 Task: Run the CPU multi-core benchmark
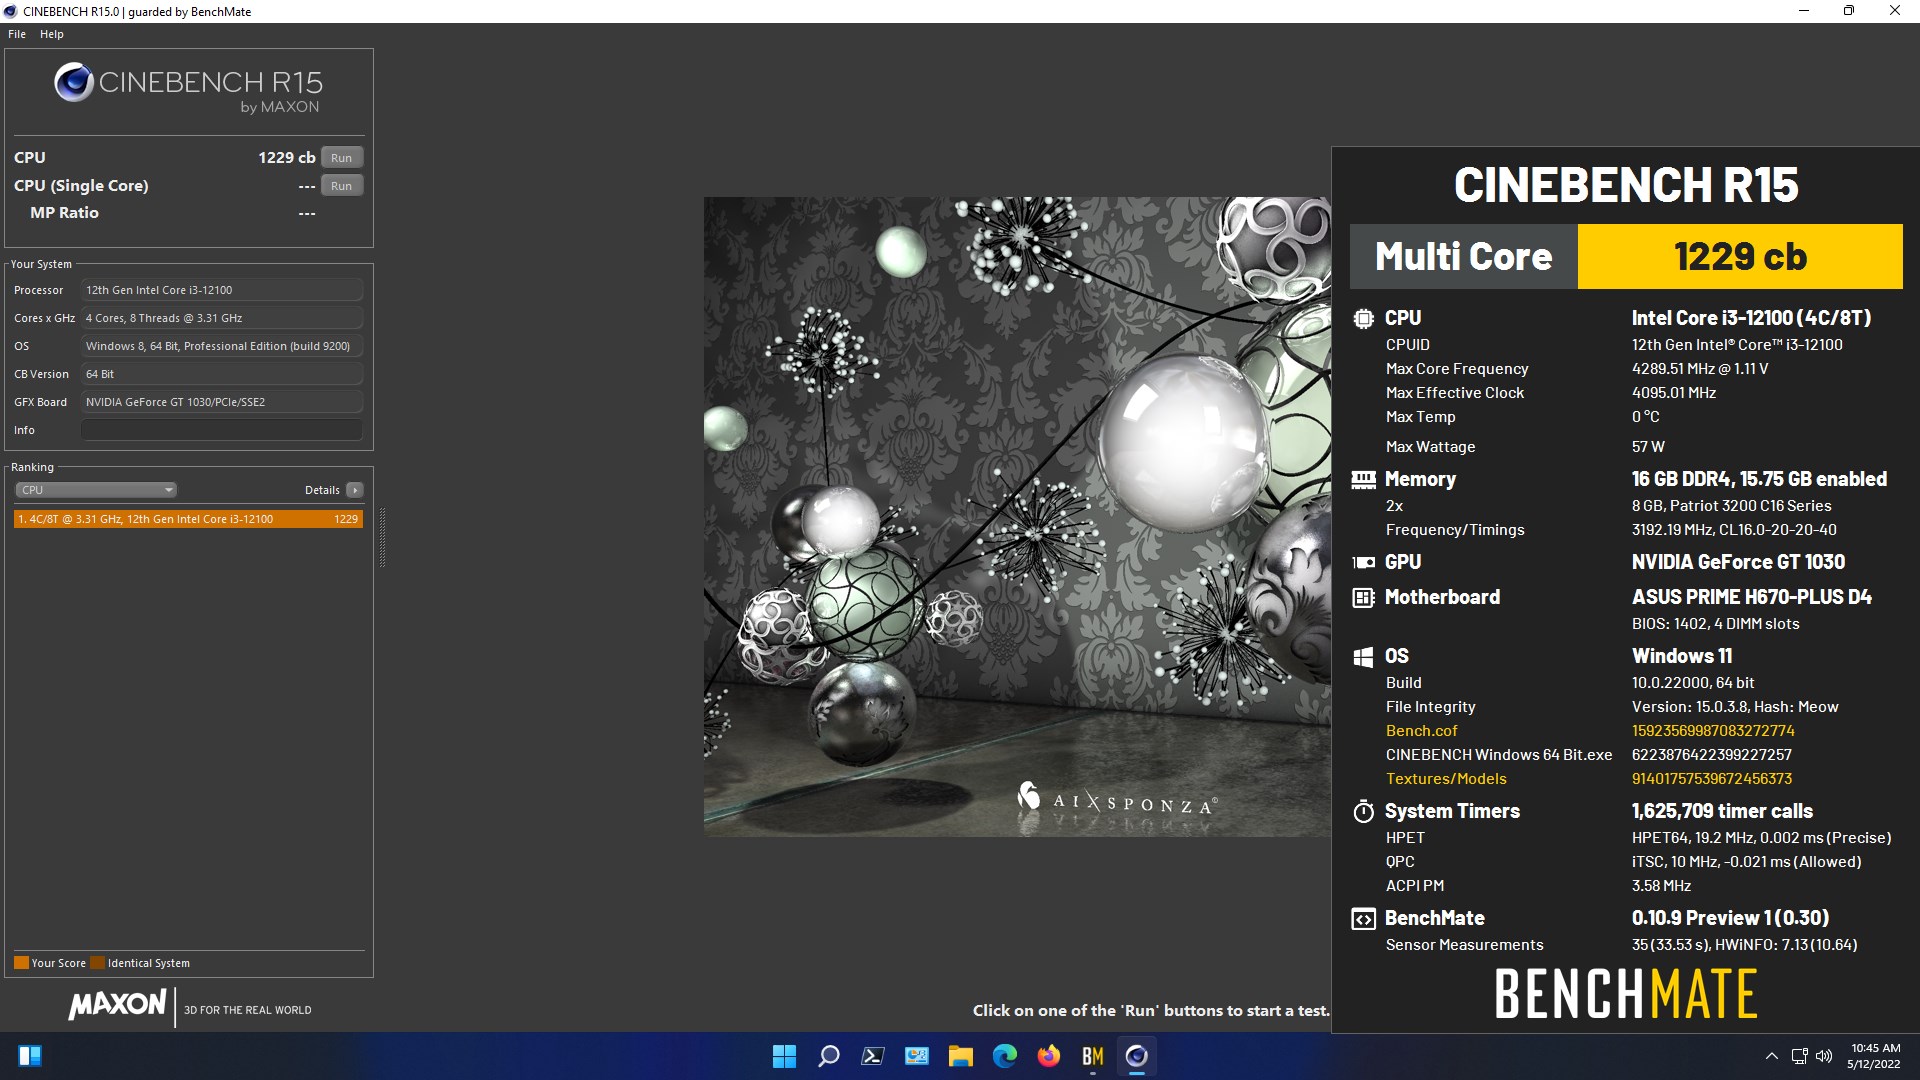click(342, 158)
